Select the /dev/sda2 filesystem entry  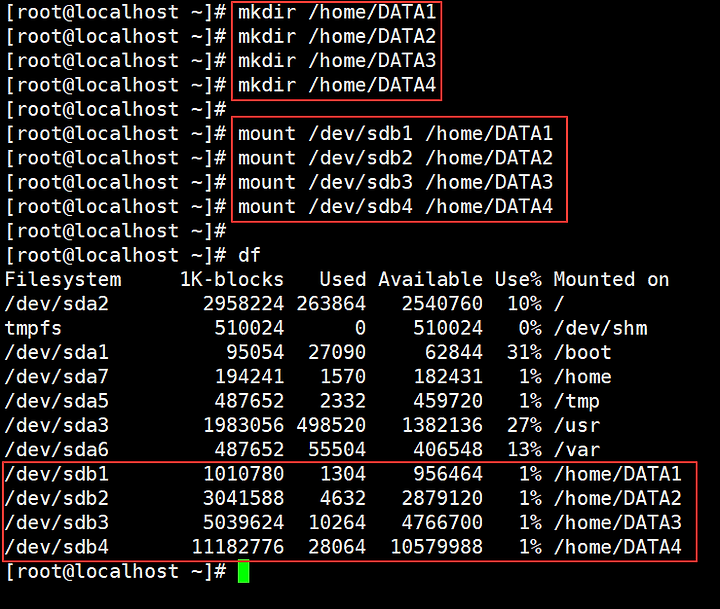56,304
